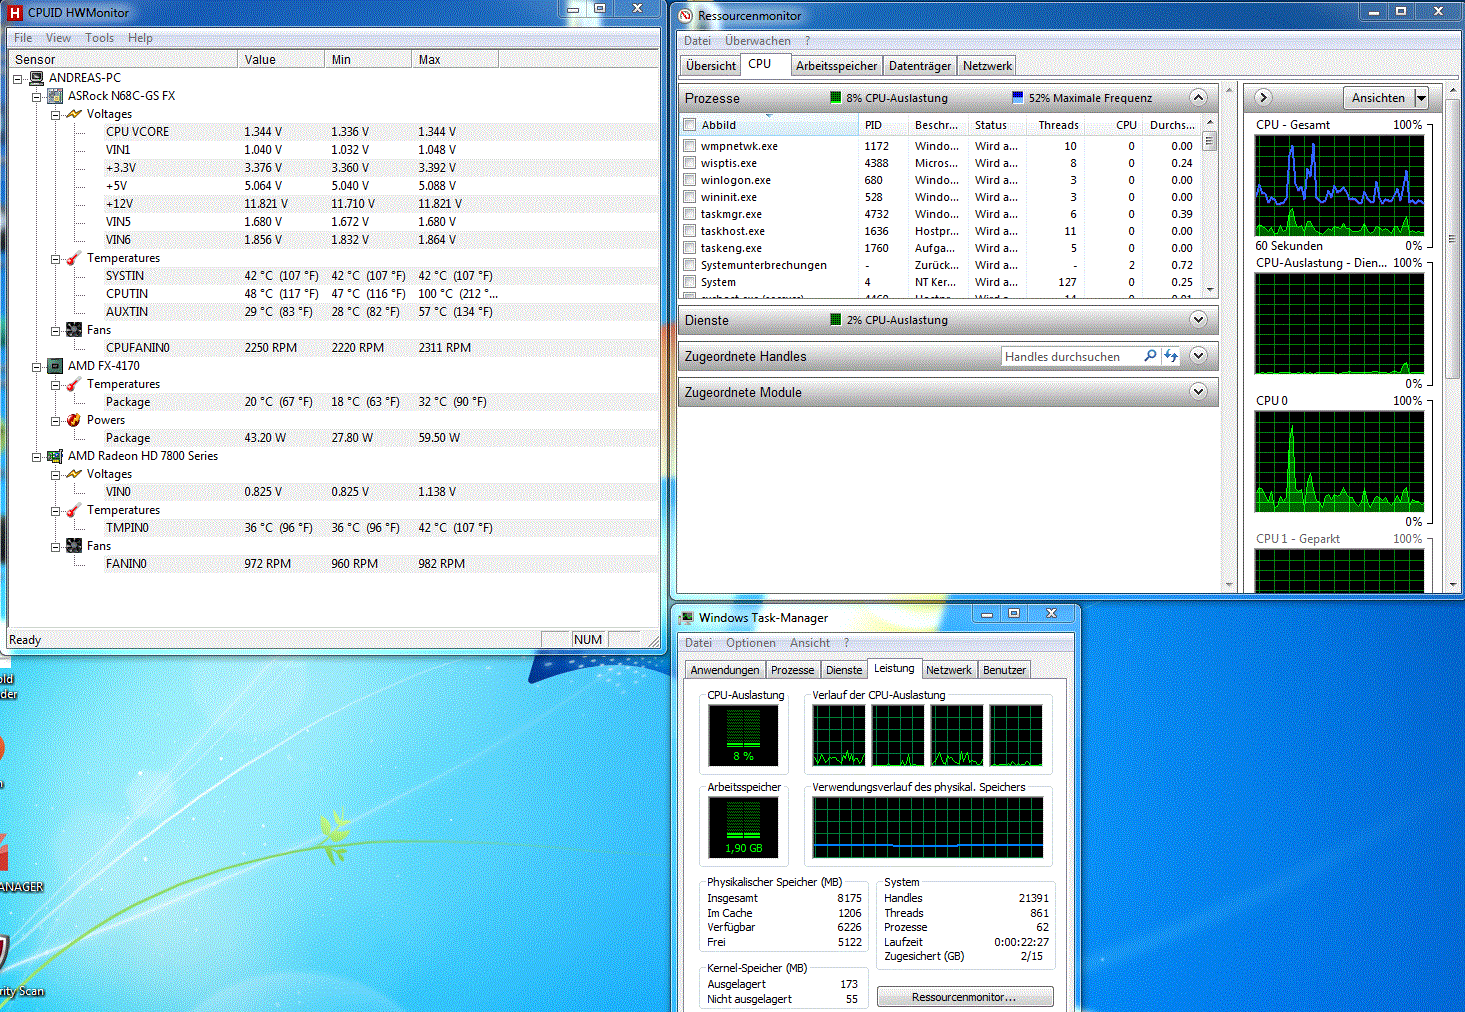Sort processes by the PID column header
1465x1012 pixels.
click(x=883, y=125)
